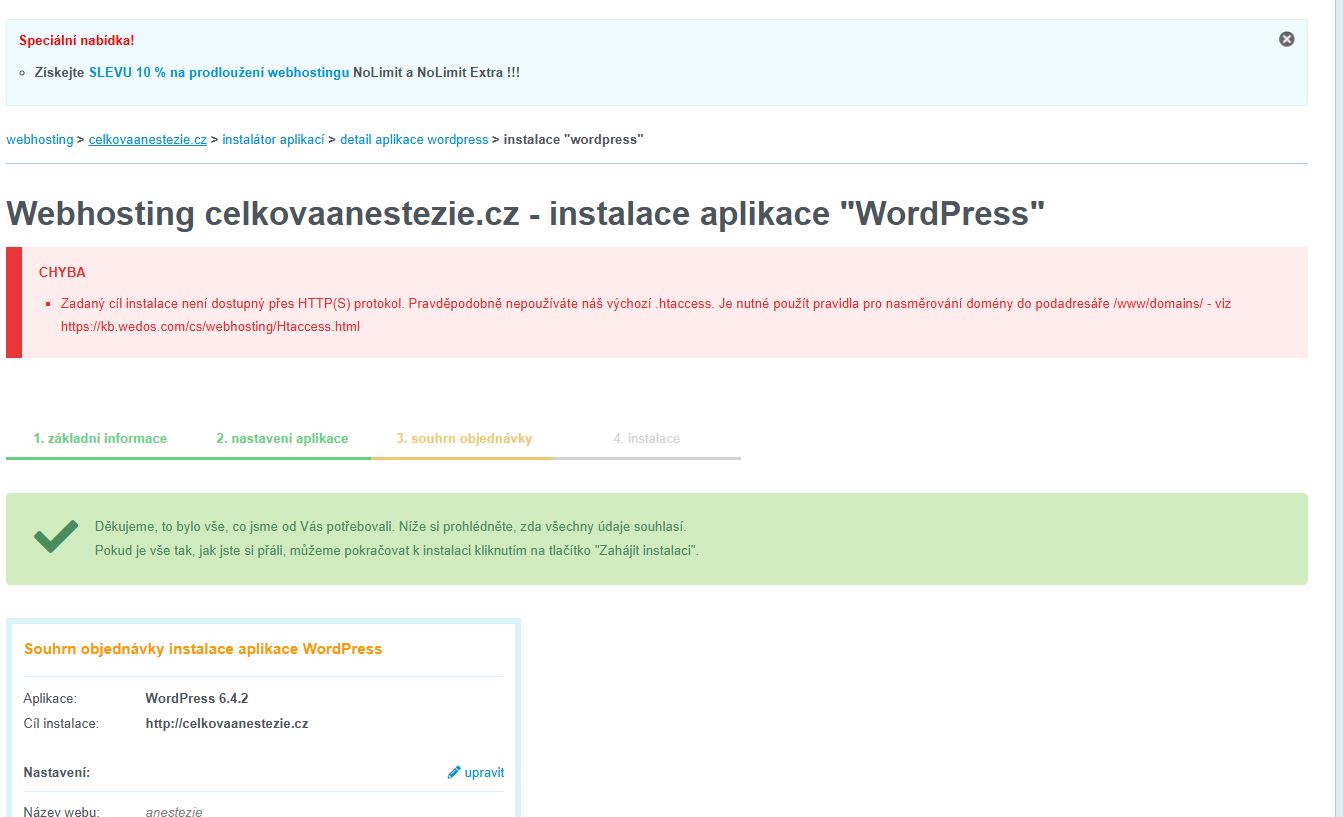Close the Speciální nabídka banner

[x=1286, y=39]
